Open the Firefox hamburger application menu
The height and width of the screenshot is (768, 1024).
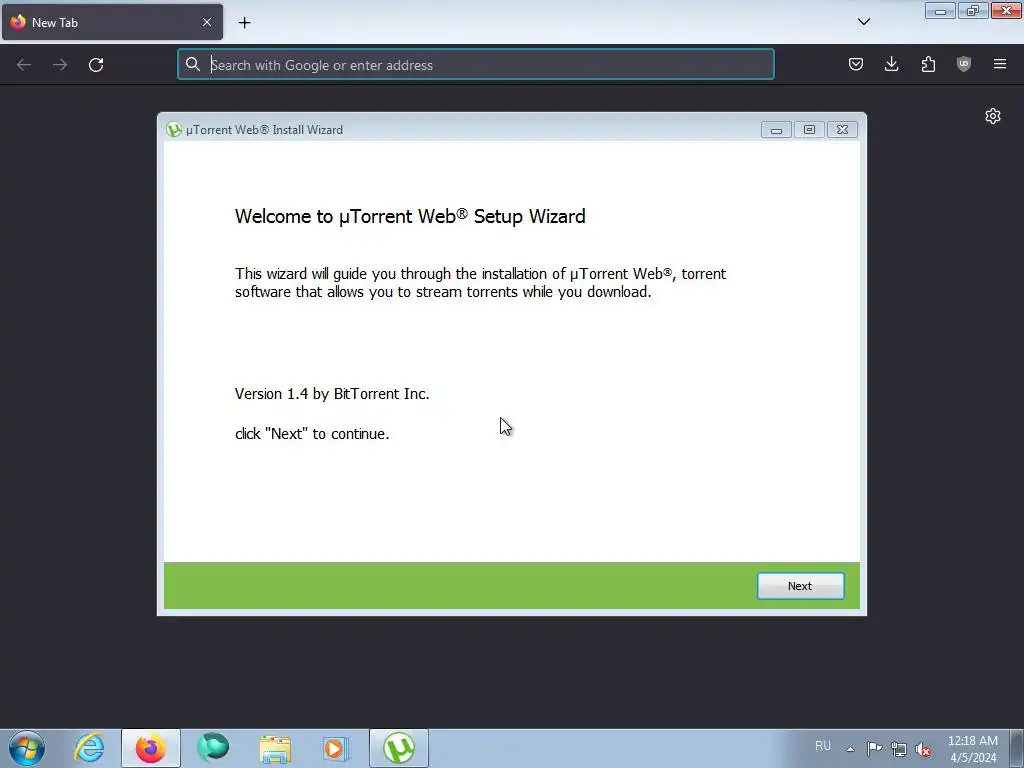tap(1000, 64)
